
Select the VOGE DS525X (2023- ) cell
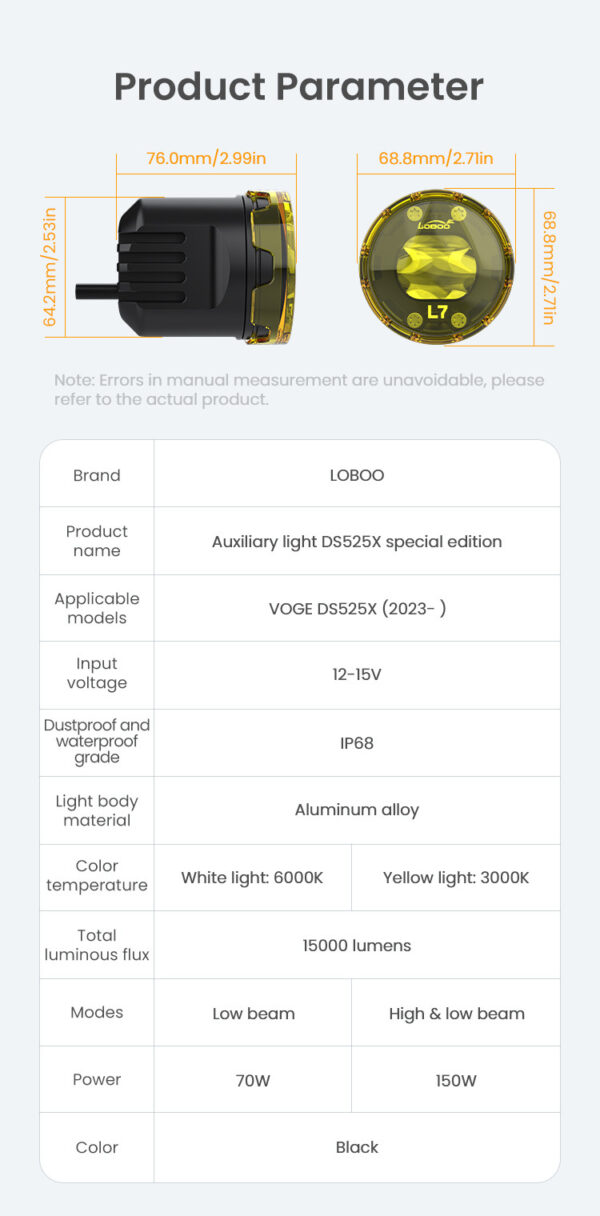[x=357, y=608]
